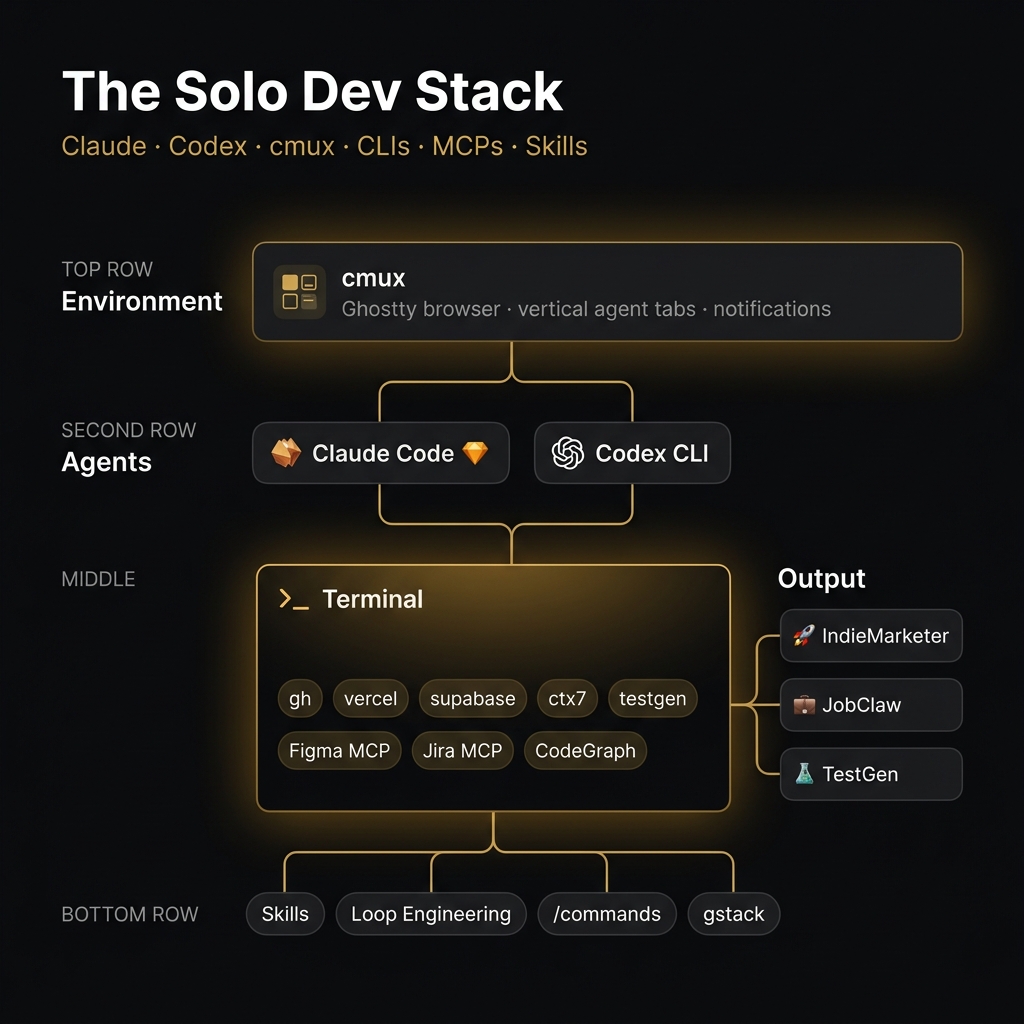Click the orange diamond gem icon
Viewport: 1024px width, 1024px height.
coord(475,453)
